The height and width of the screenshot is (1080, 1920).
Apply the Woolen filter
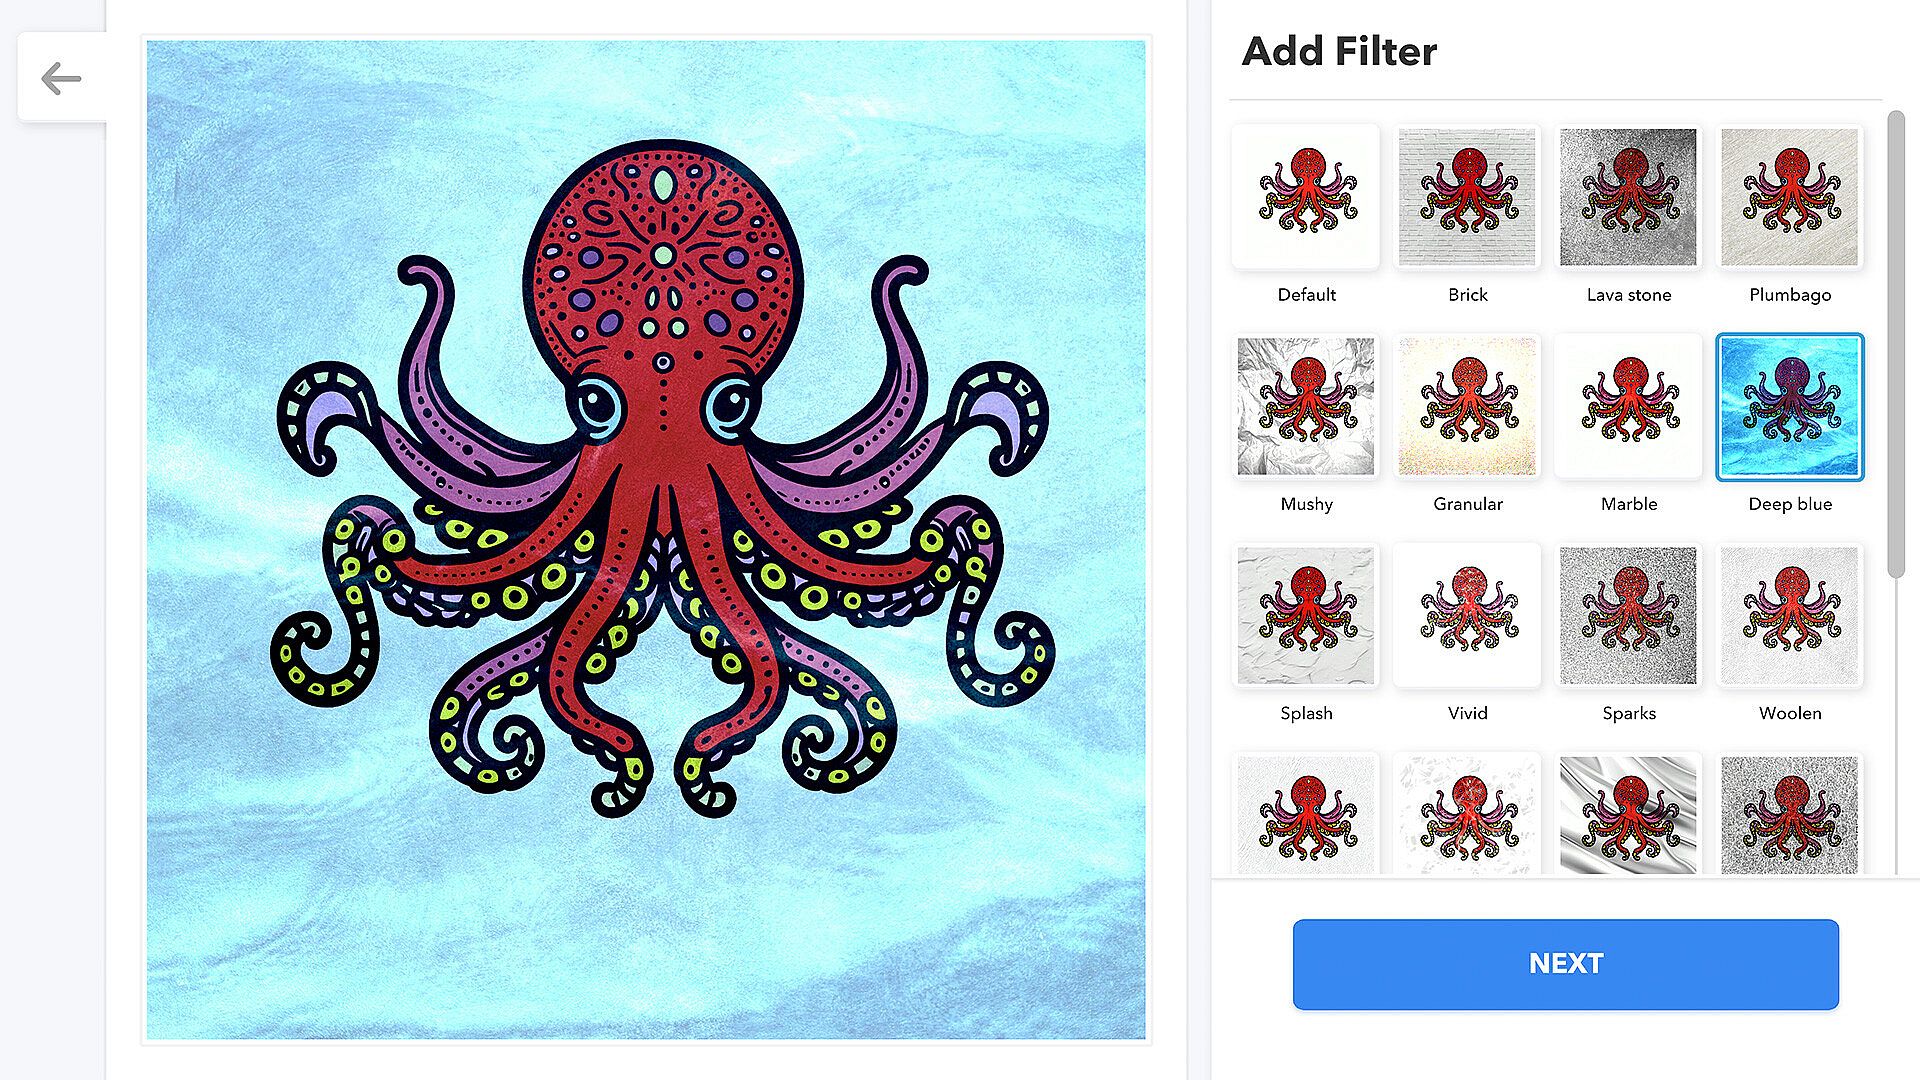[x=1790, y=615]
